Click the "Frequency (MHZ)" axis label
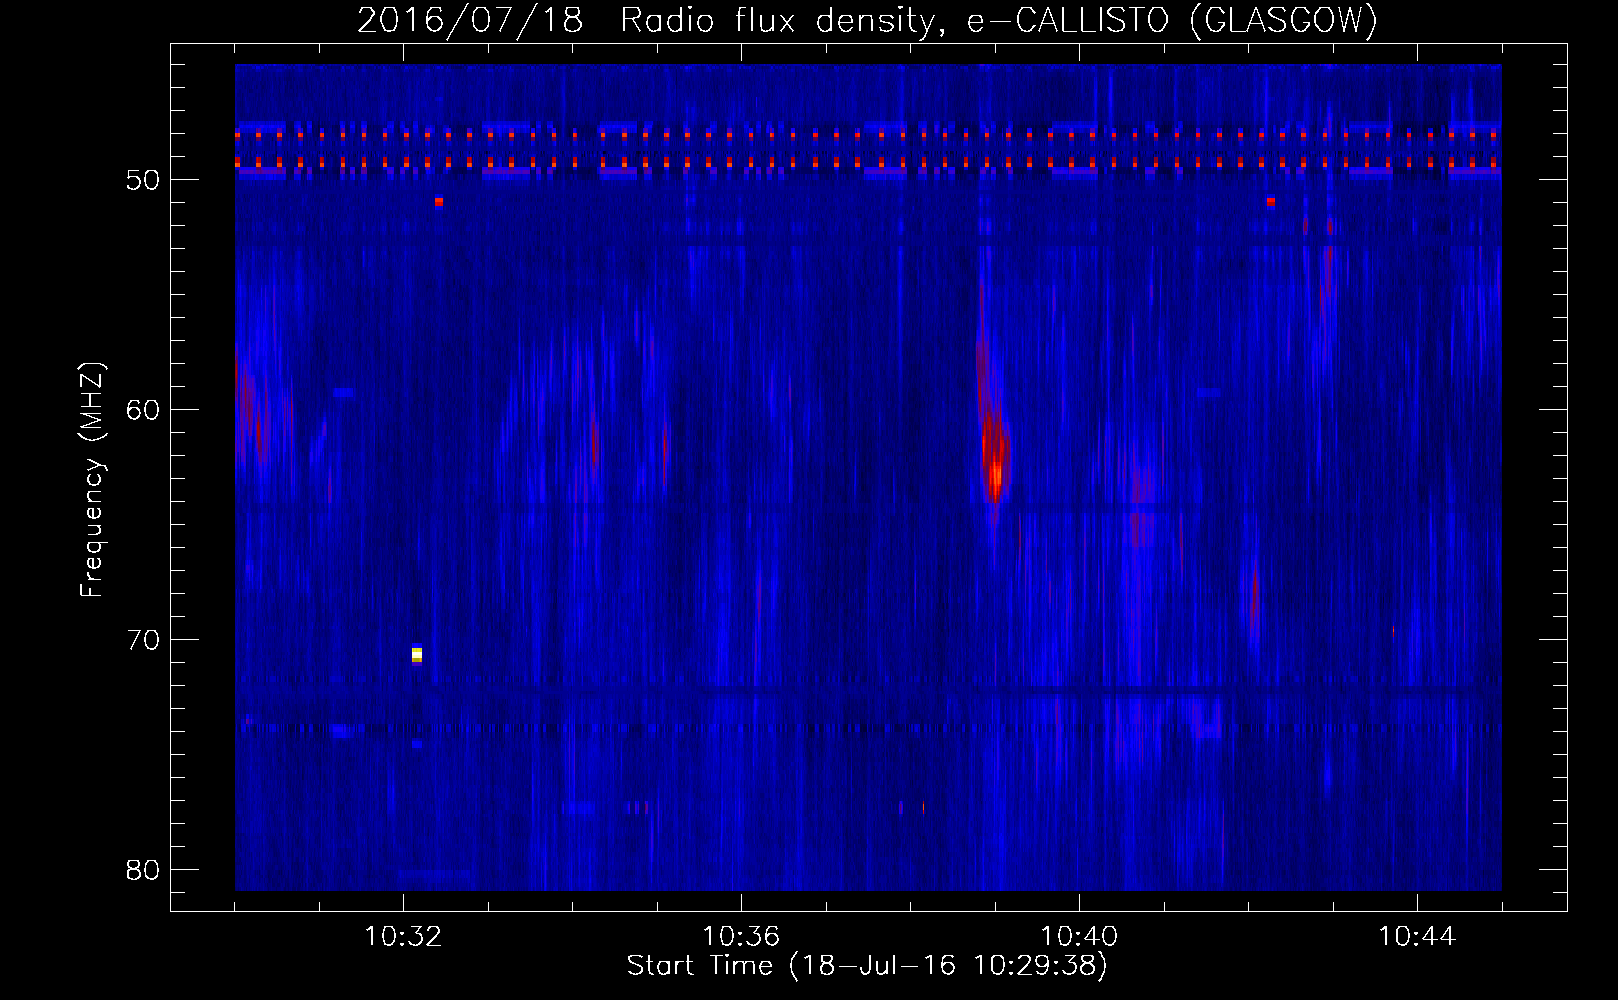Screen dimensions: 1618x1000 pyautogui.click(x=92, y=480)
